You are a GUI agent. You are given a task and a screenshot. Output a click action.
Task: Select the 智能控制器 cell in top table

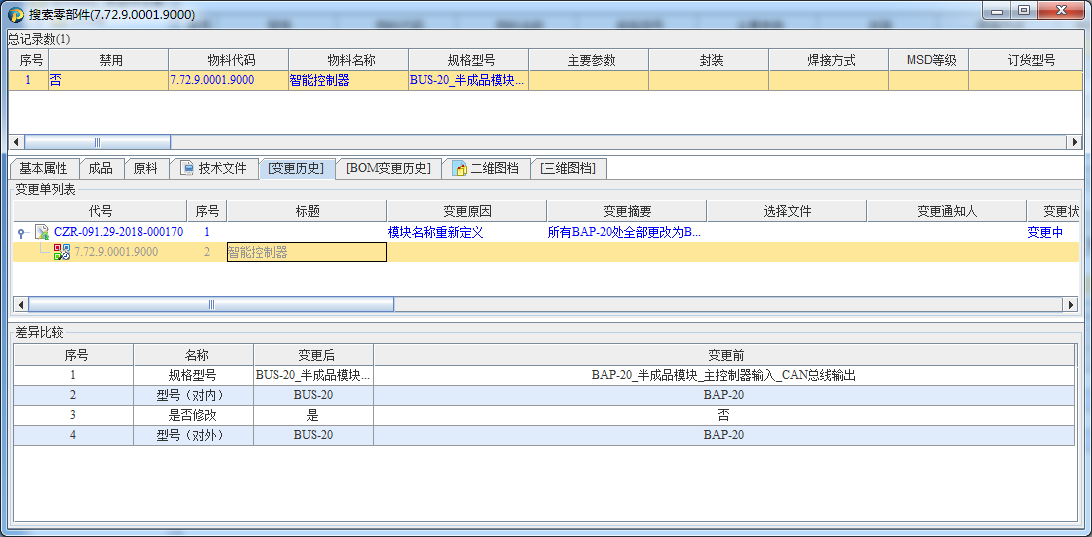pyautogui.click(x=348, y=80)
